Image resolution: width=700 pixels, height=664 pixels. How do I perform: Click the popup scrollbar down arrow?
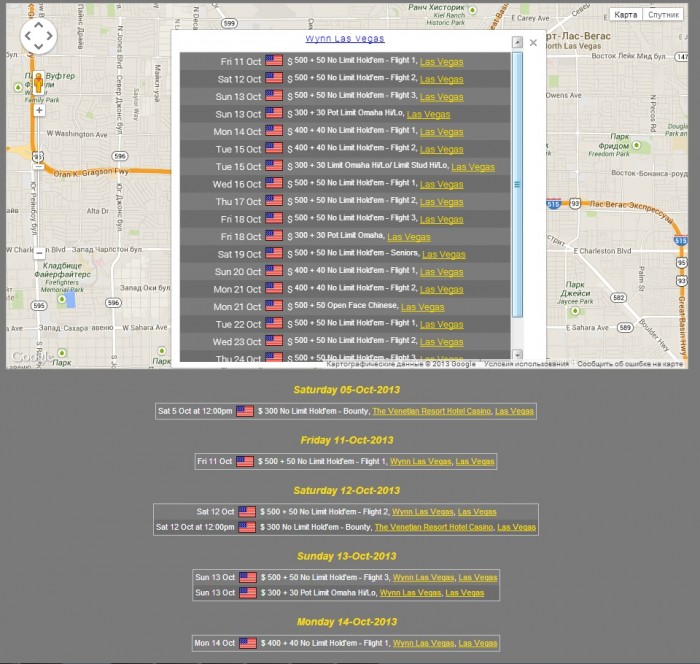(517, 355)
